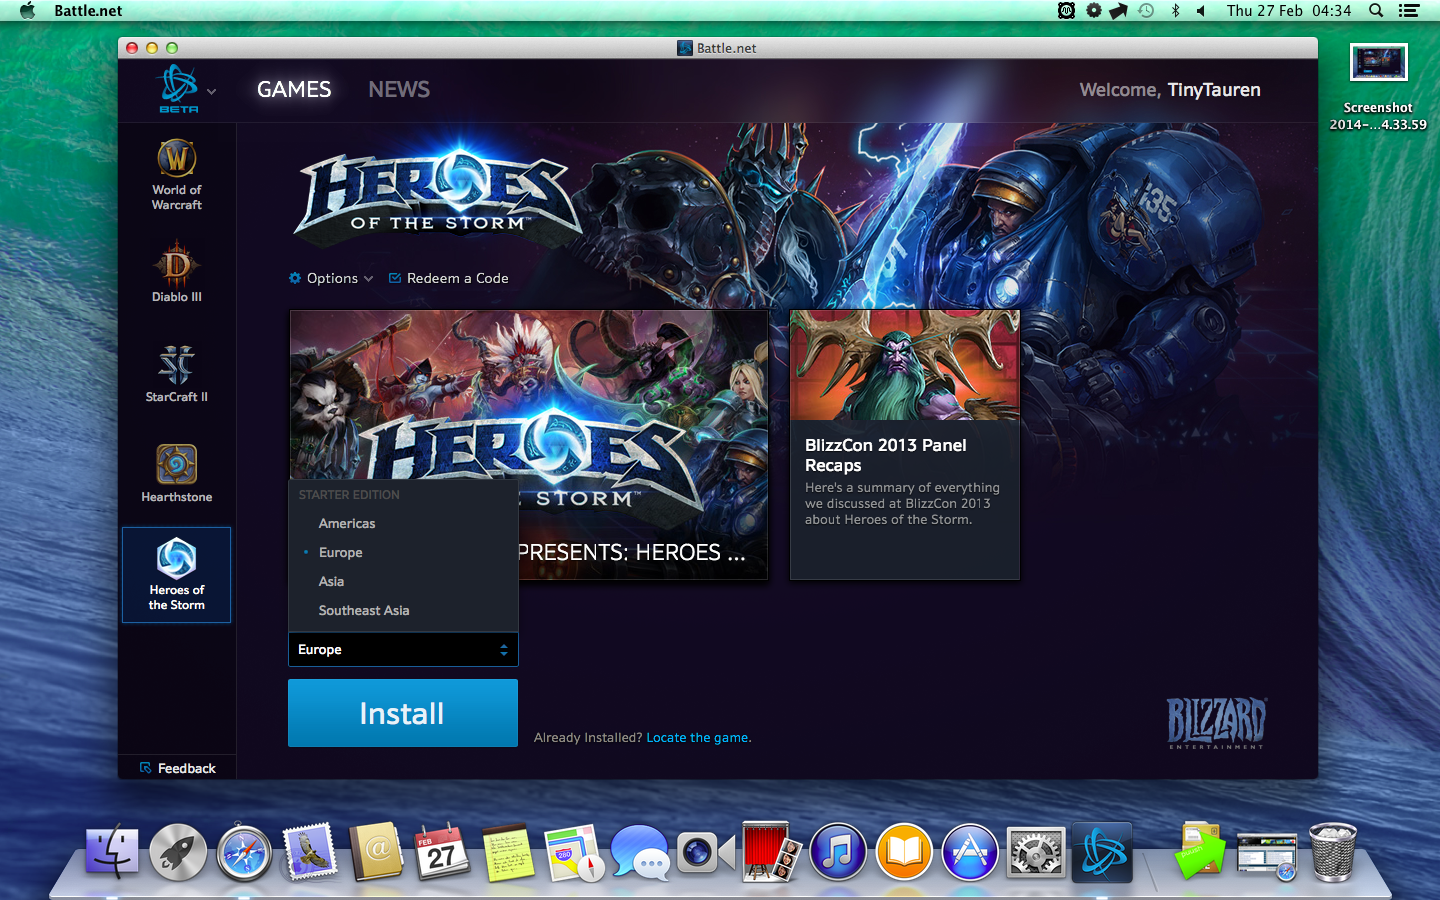
Task: Switch to the NEWS tab
Action: click(399, 90)
